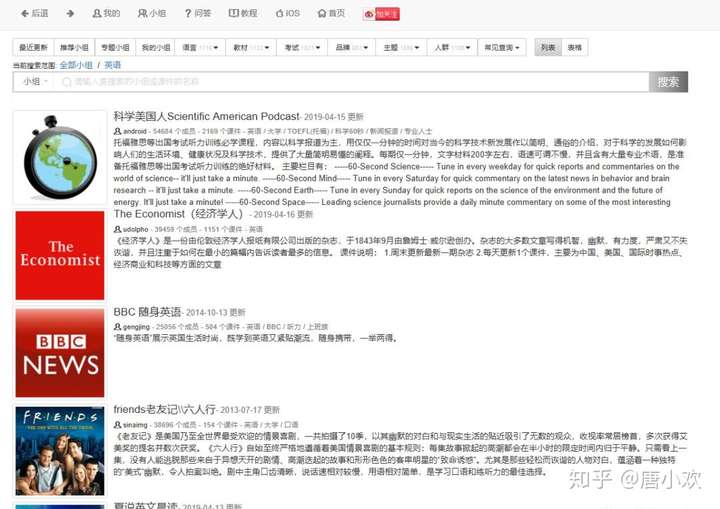
Task: Open the 小组 search scope dropdown
Action: pyautogui.click(x=34, y=82)
